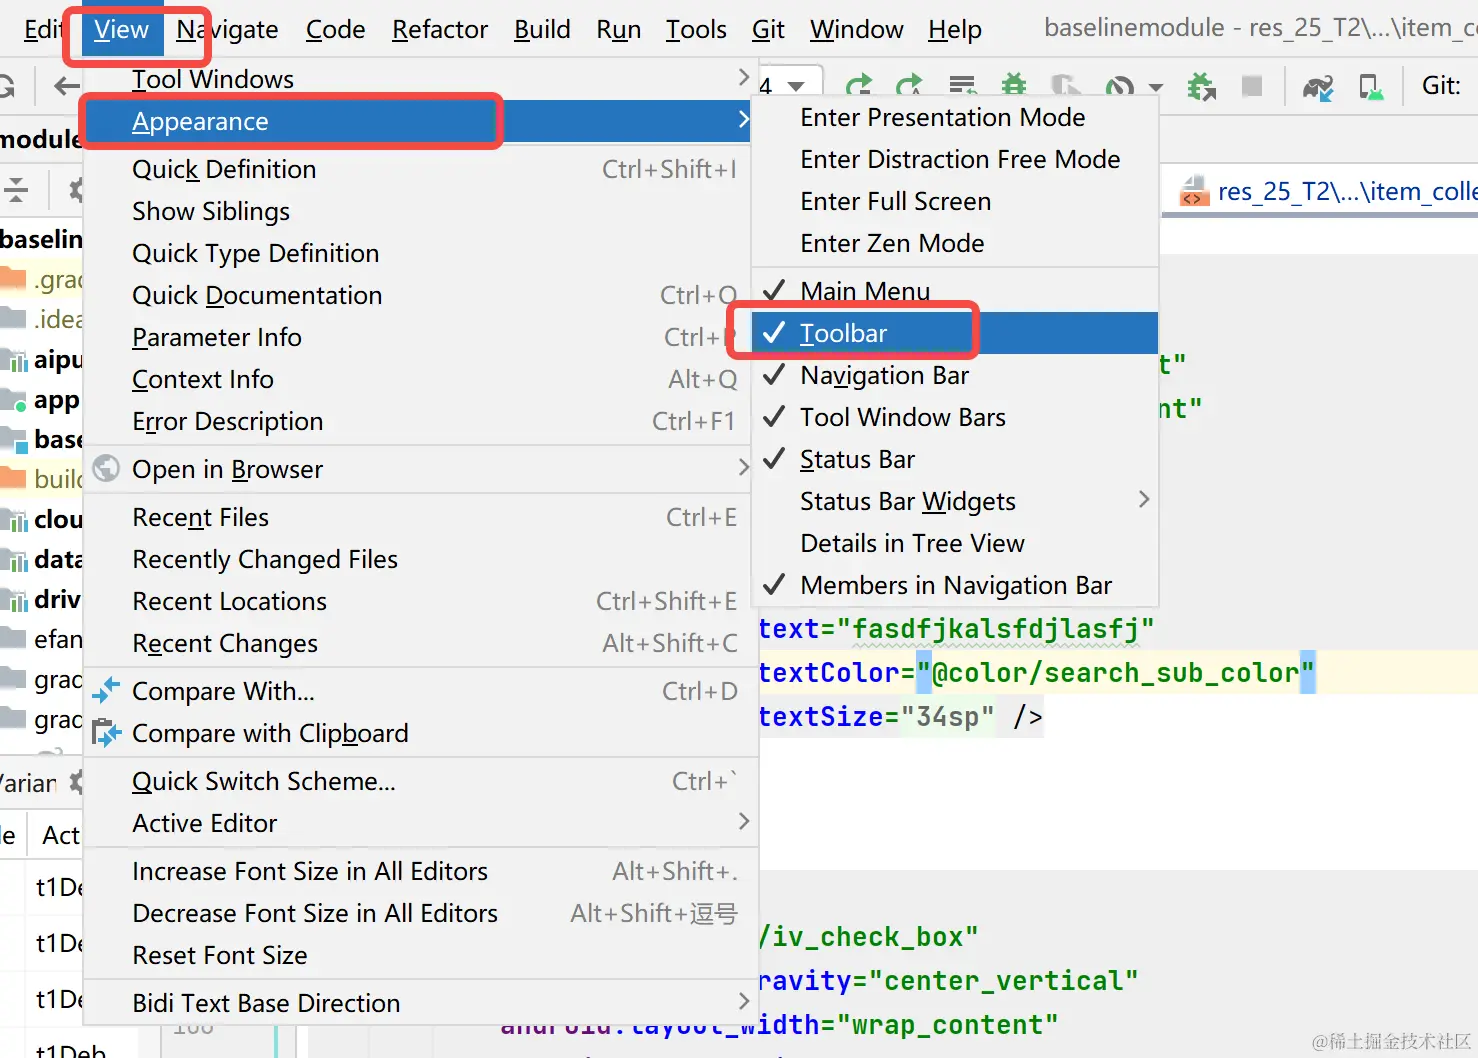Click the Project panel settings gear icon
The image size is (1478, 1058).
[76, 188]
